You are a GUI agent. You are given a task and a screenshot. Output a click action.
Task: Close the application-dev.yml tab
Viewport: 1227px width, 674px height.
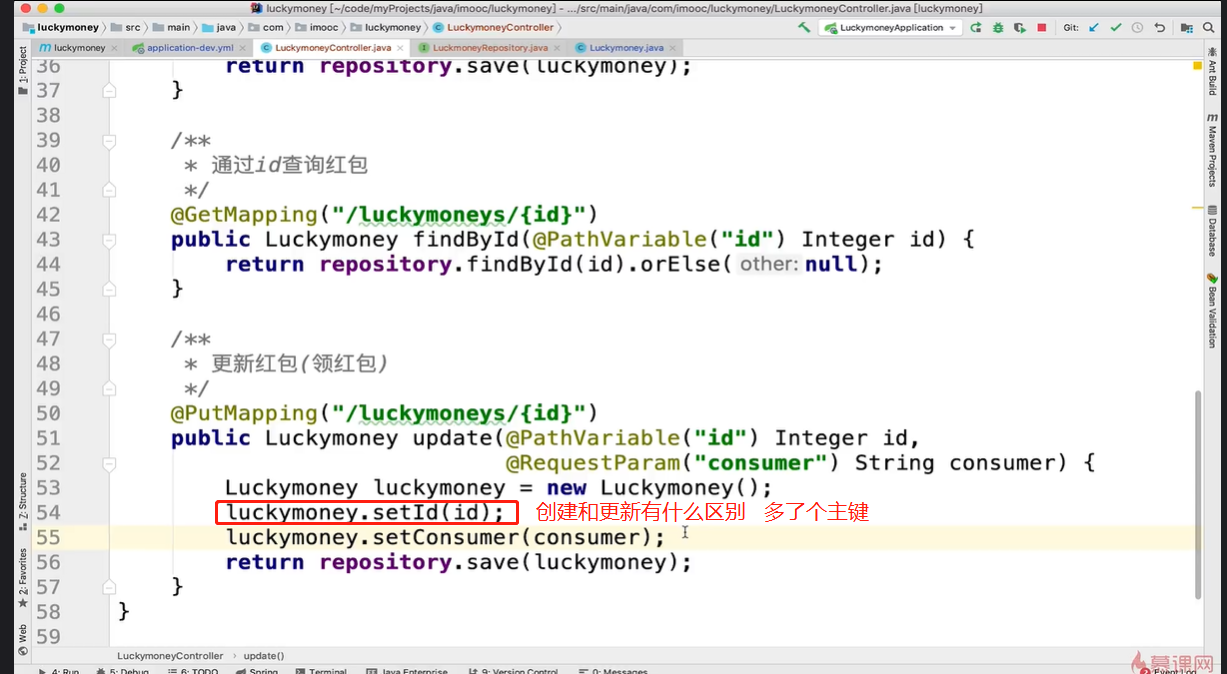click(241, 47)
